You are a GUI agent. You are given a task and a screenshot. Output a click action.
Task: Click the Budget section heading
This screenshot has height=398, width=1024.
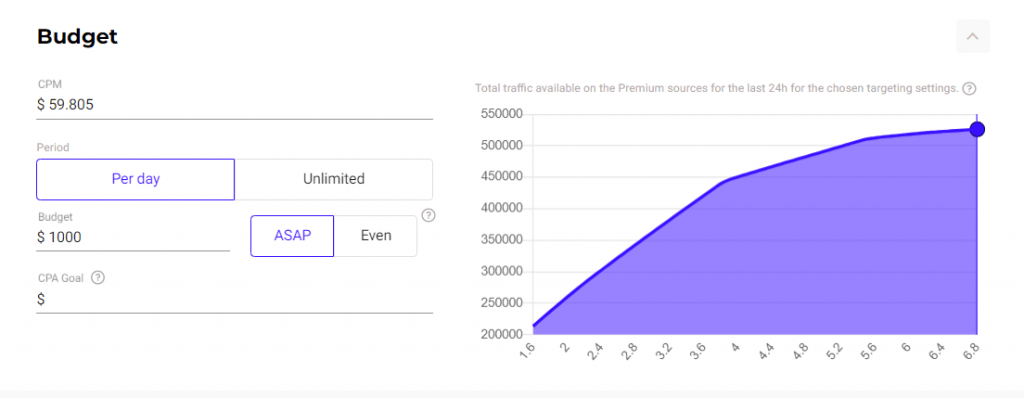tap(77, 37)
